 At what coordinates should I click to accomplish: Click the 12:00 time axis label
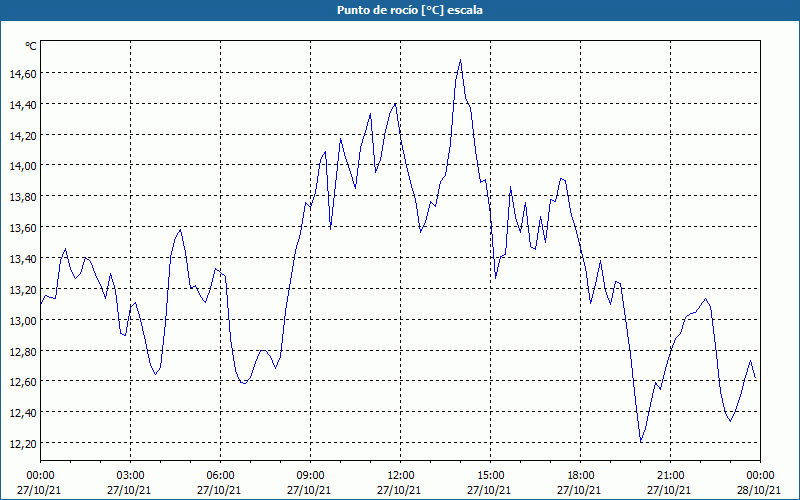401,476
